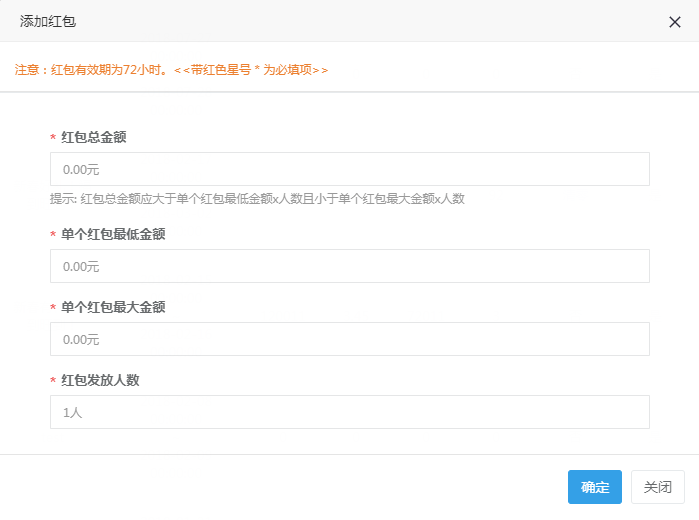
Task: Focus the 单个红包最低金额 input field
Action: click(349, 266)
